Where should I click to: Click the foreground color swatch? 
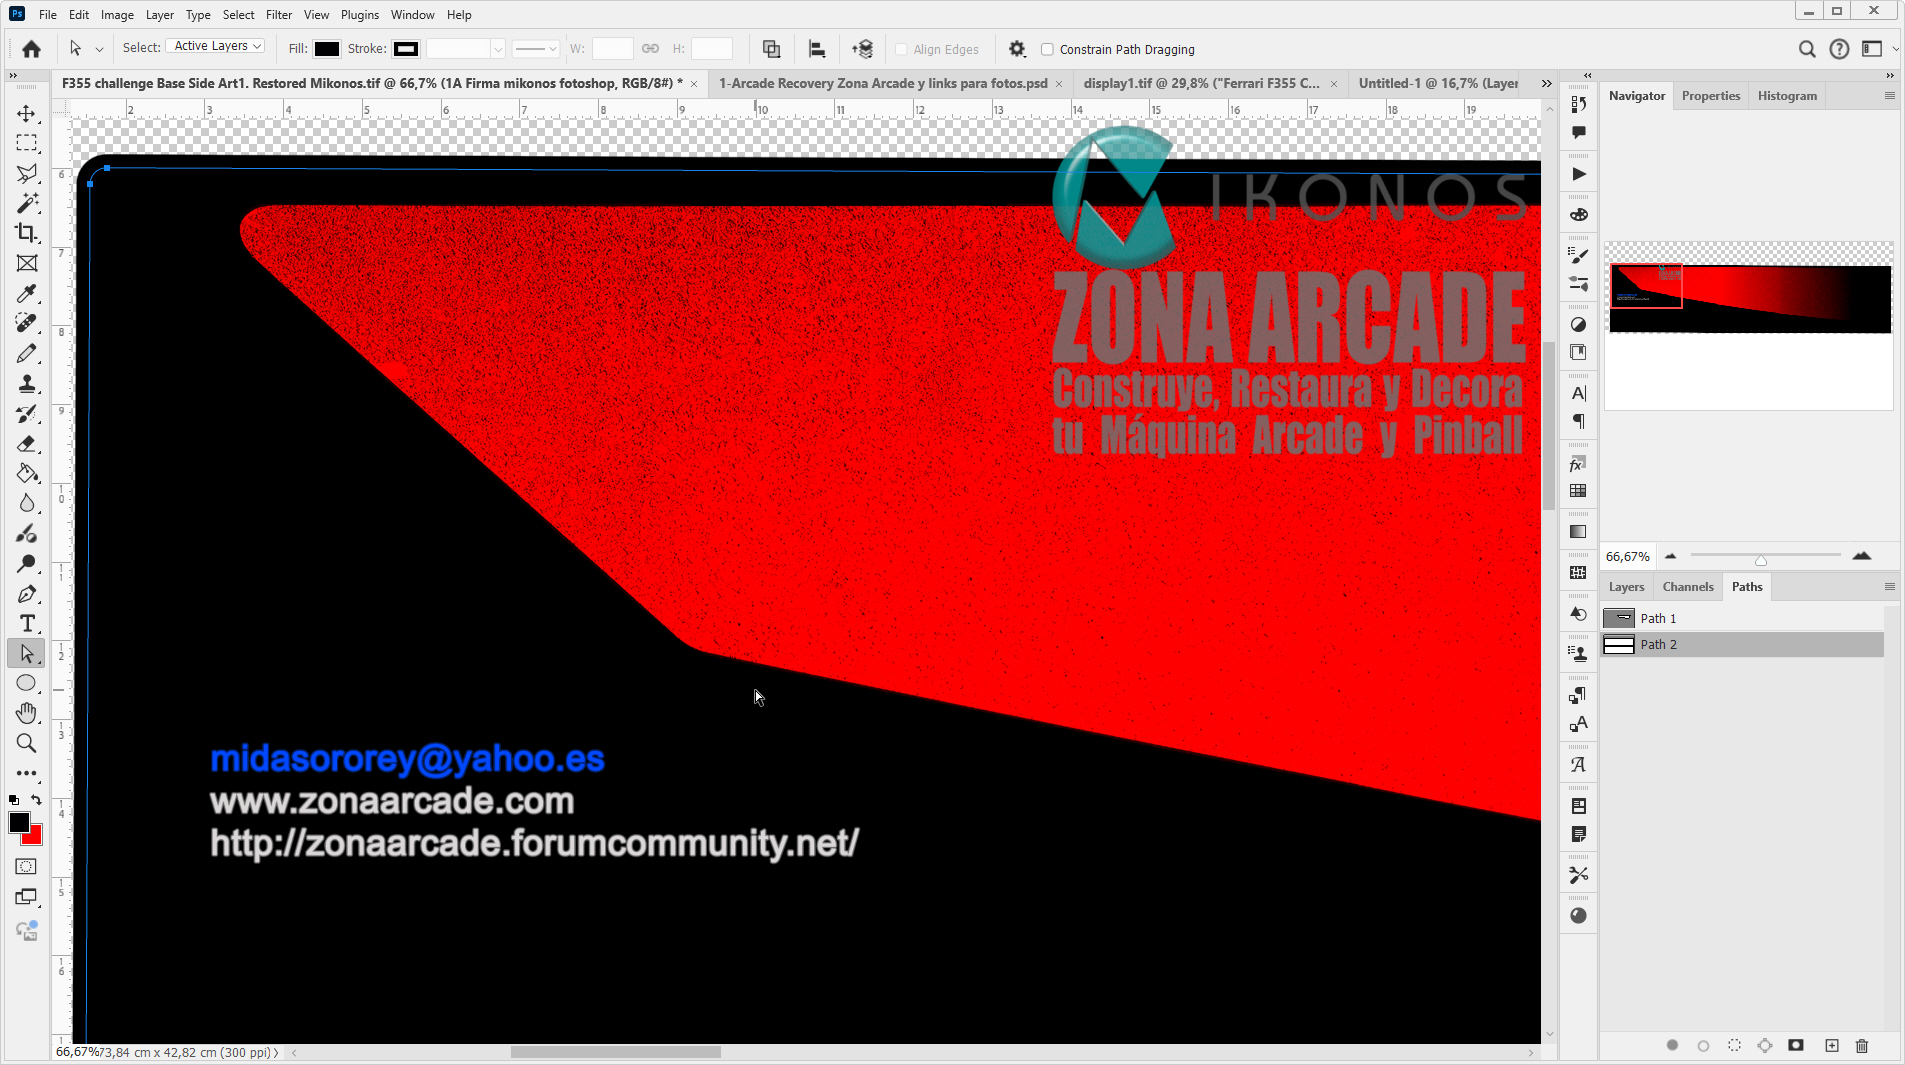(x=18, y=822)
